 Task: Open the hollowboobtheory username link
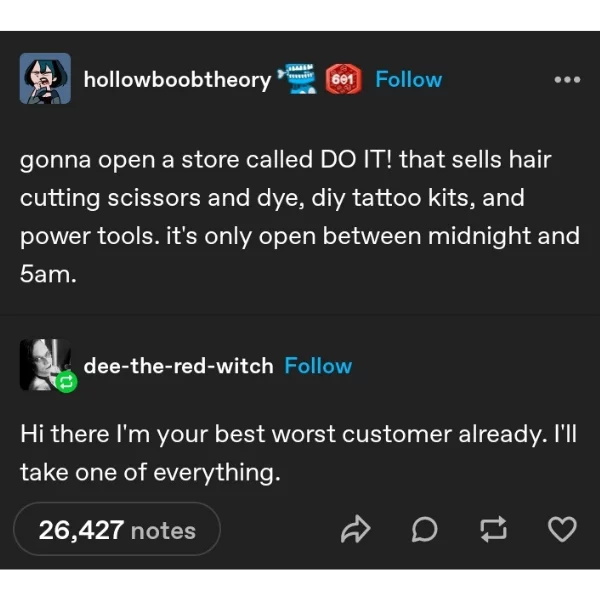(177, 80)
